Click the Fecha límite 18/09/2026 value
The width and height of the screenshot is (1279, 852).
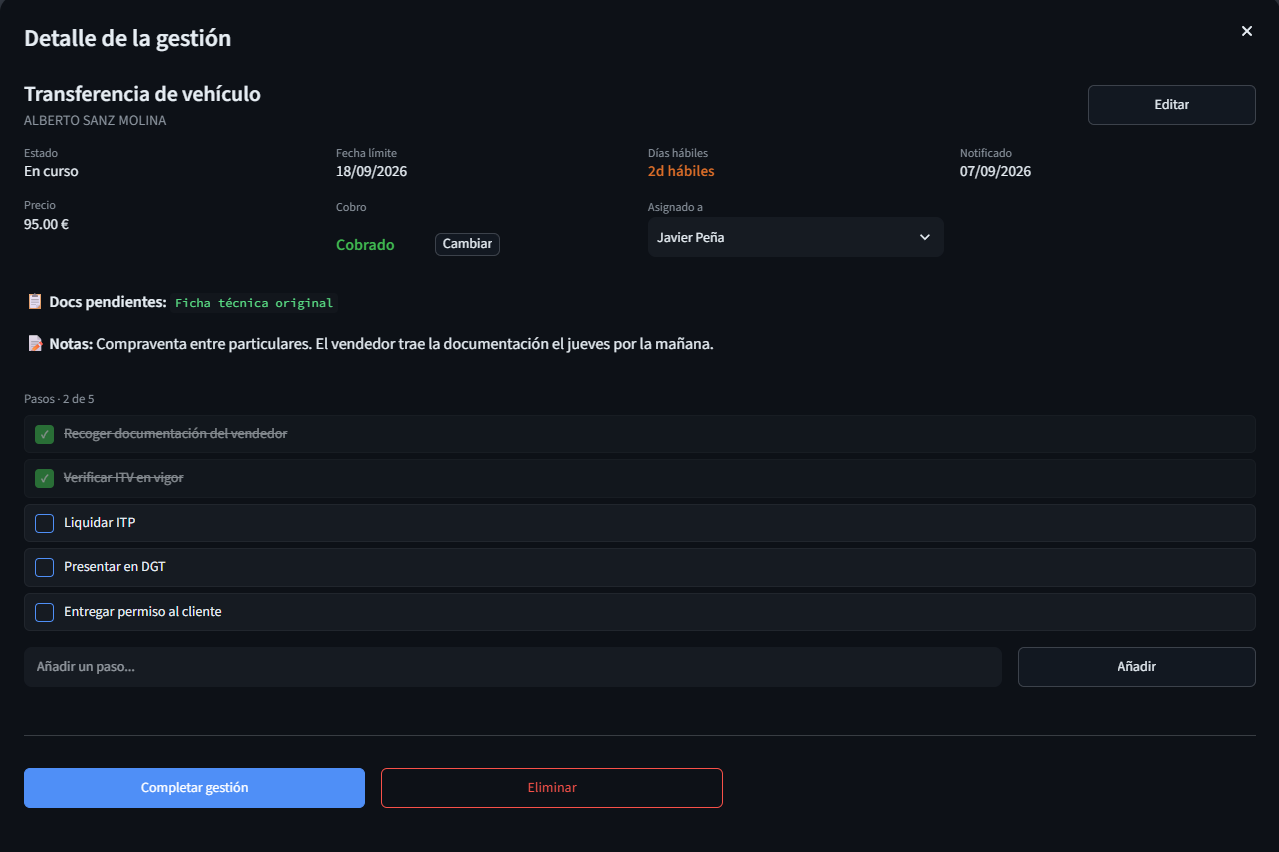tap(371, 171)
